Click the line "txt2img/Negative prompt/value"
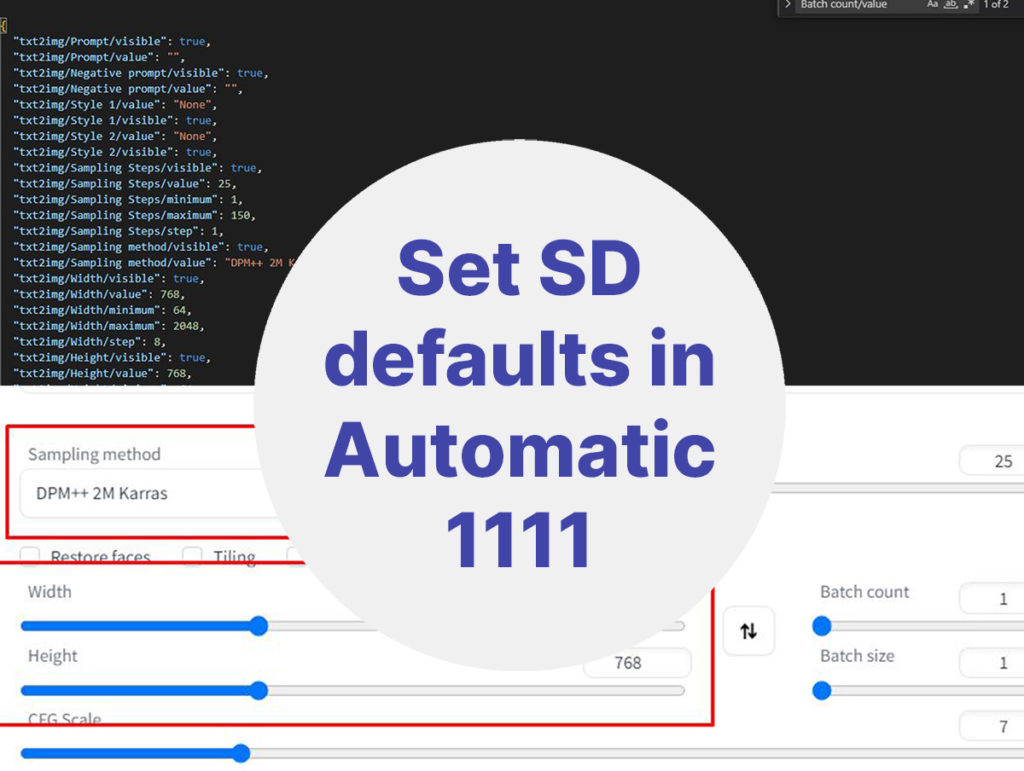1024x771 pixels. pyautogui.click(x=127, y=89)
